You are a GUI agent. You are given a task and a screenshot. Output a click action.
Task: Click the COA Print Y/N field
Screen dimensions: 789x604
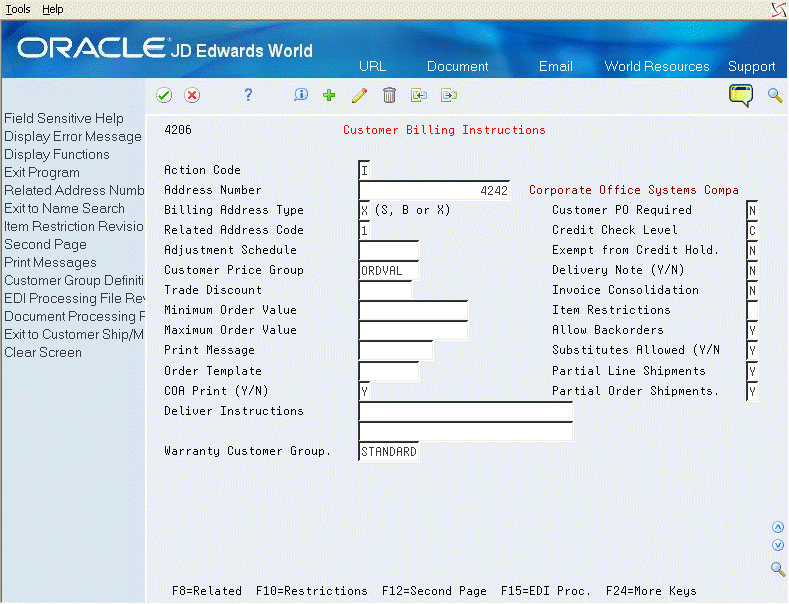[364, 392]
